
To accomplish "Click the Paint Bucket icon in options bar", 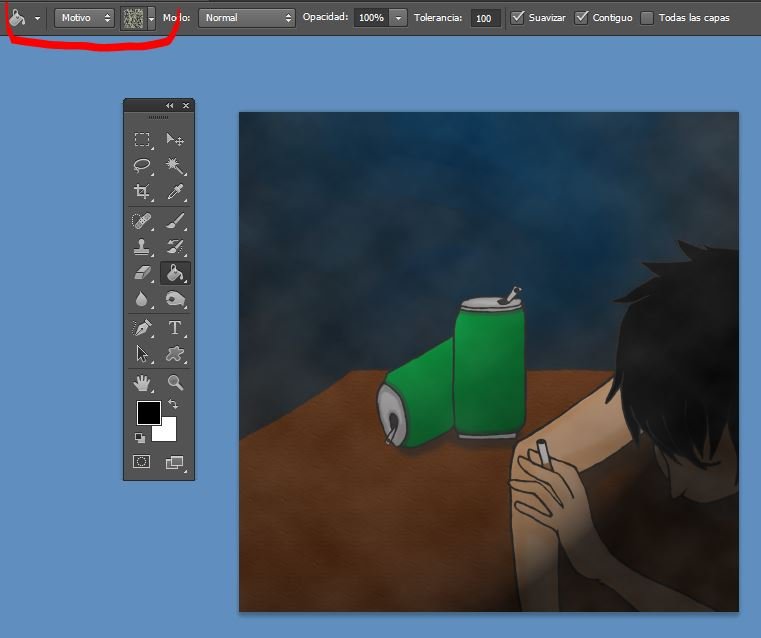I will click(17, 18).
